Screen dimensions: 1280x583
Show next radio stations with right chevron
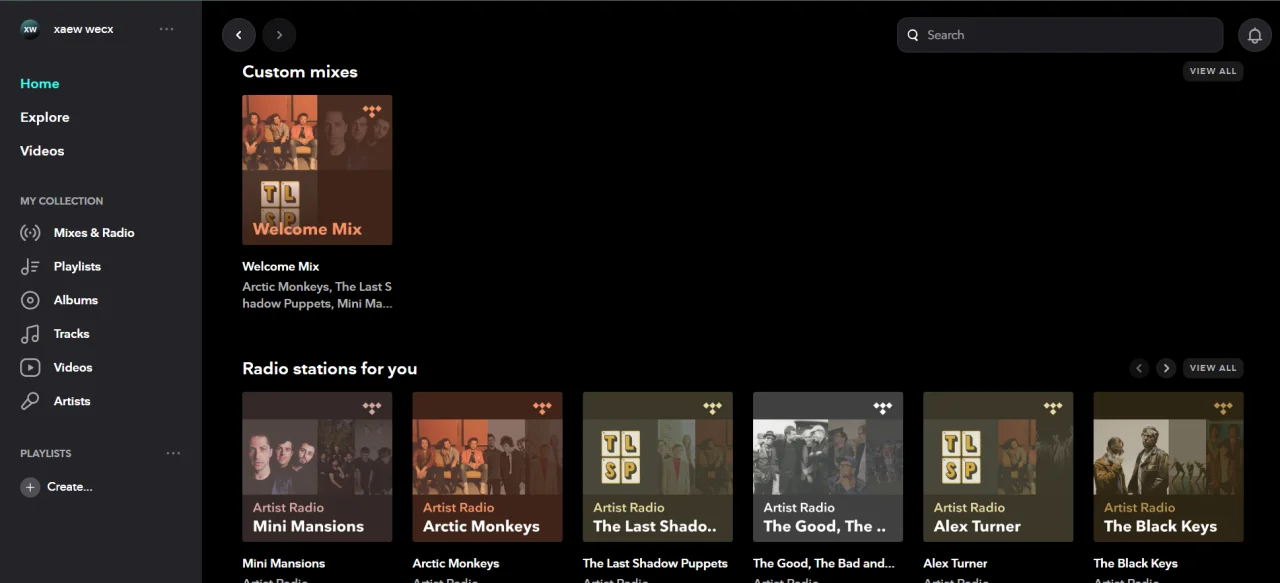tap(1166, 368)
